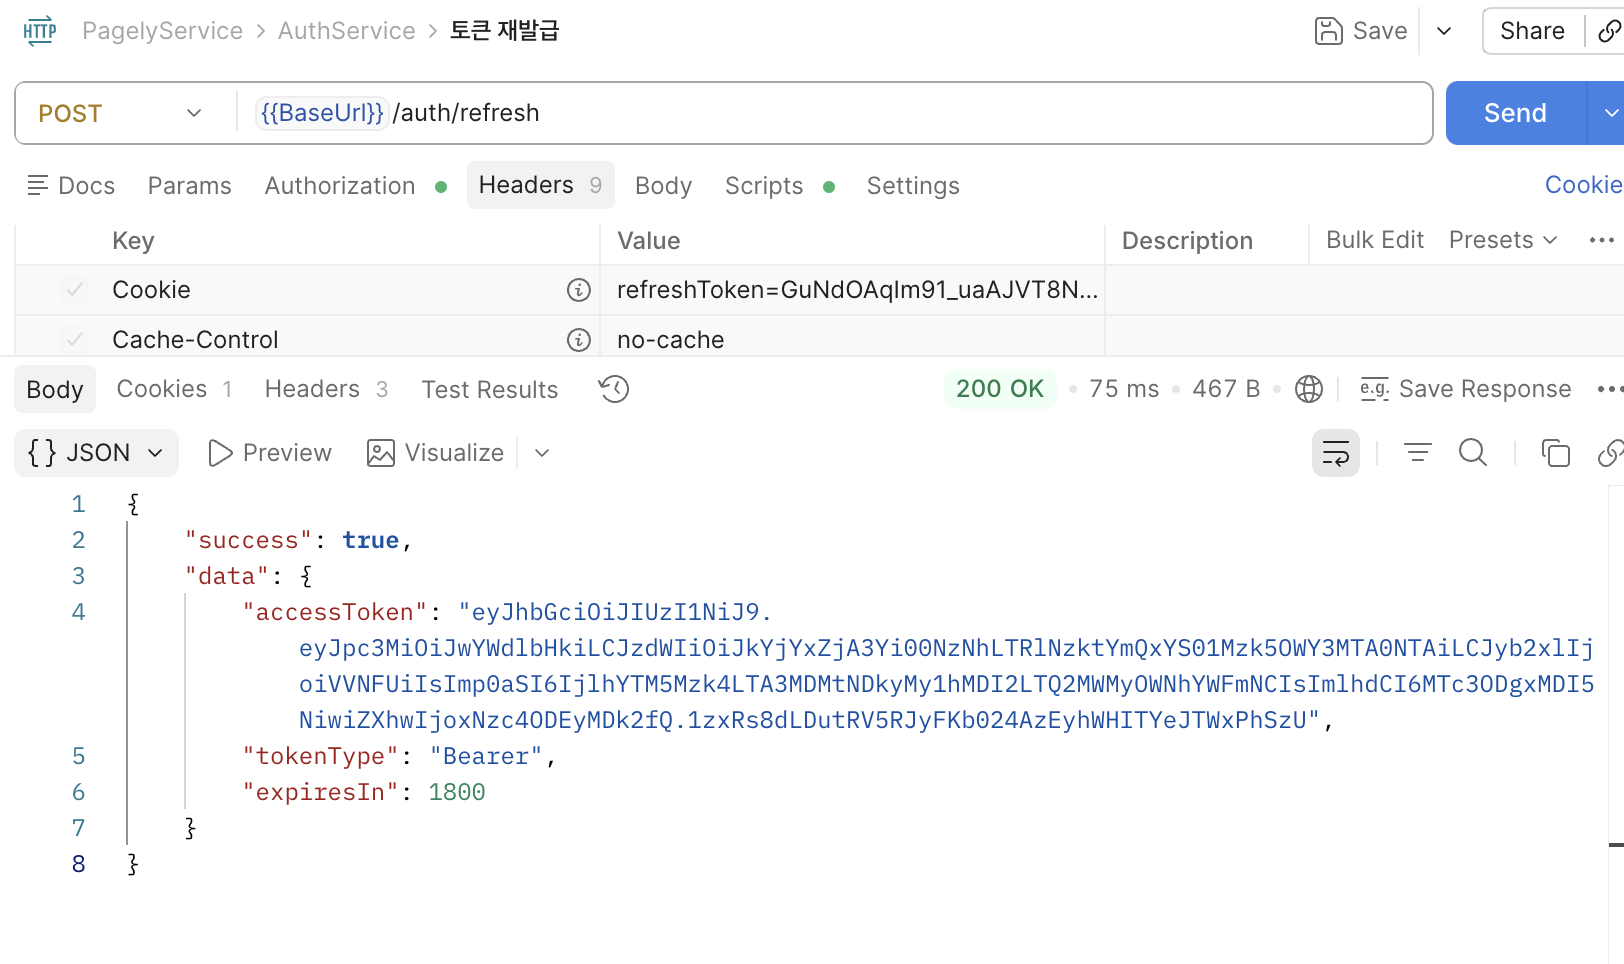Click the Preview play icon
This screenshot has width=1624, height=964.
220,453
